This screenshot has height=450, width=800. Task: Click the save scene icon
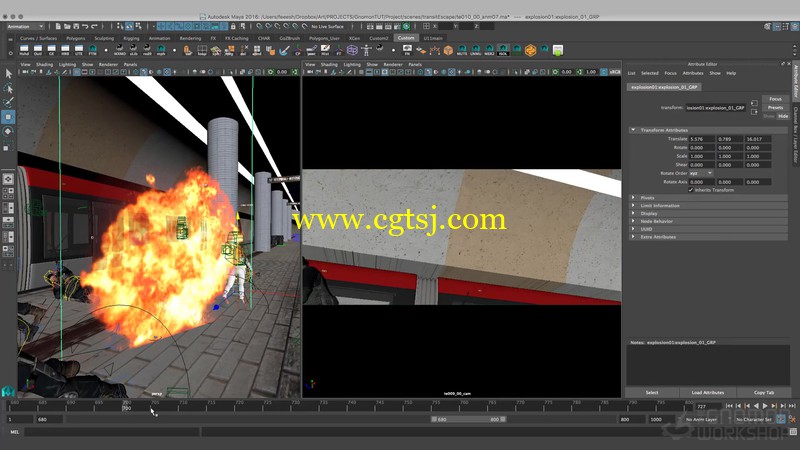pyautogui.click(x=76, y=26)
